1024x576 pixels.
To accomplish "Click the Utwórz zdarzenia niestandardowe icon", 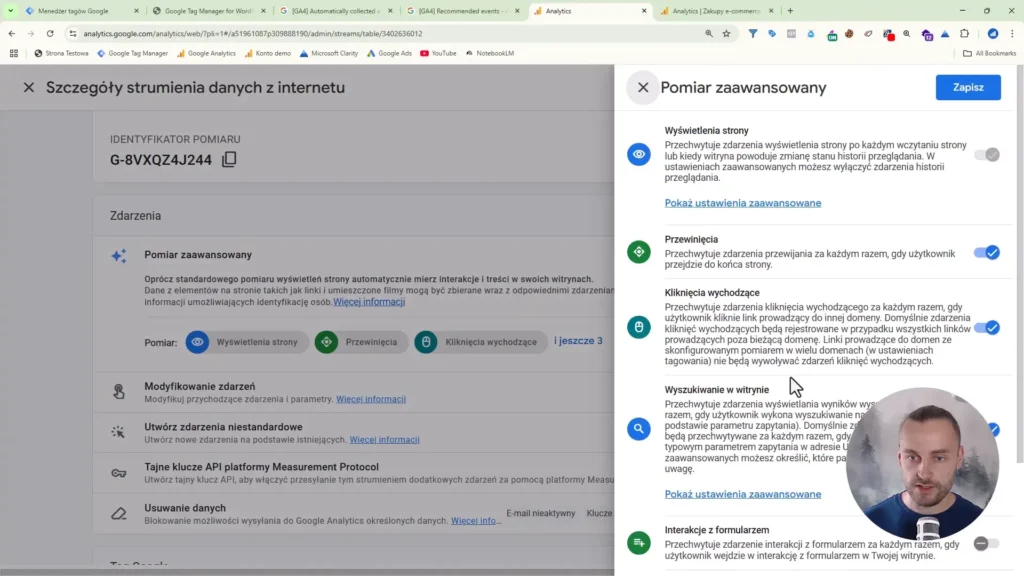I will 118,432.
